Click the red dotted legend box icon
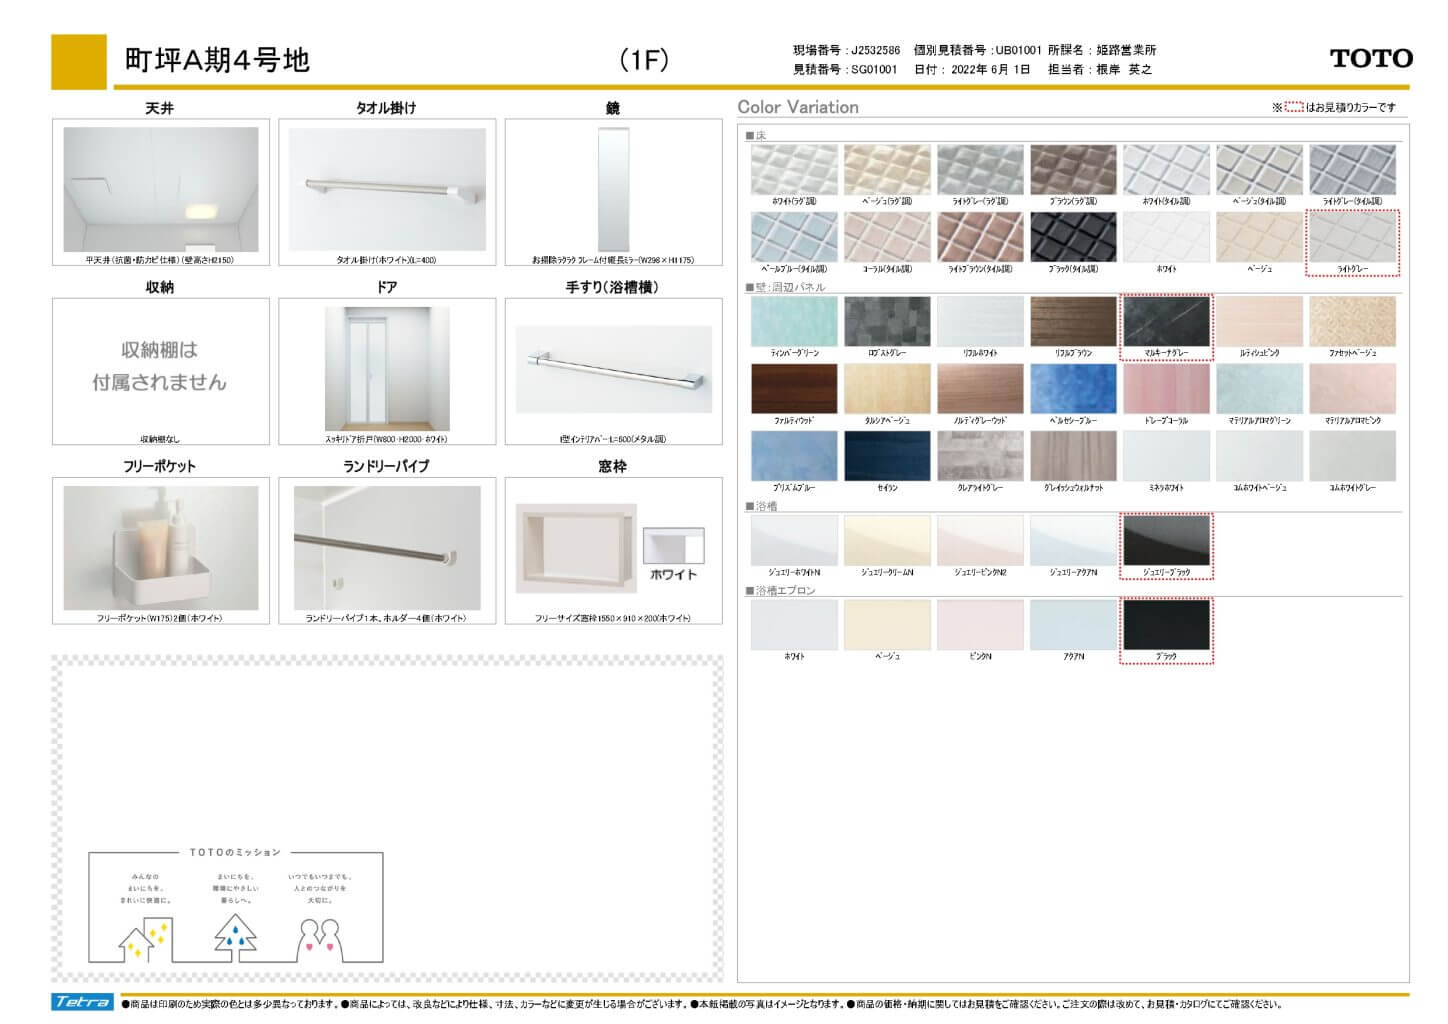This screenshot has height=1024, width=1448. click(1293, 107)
